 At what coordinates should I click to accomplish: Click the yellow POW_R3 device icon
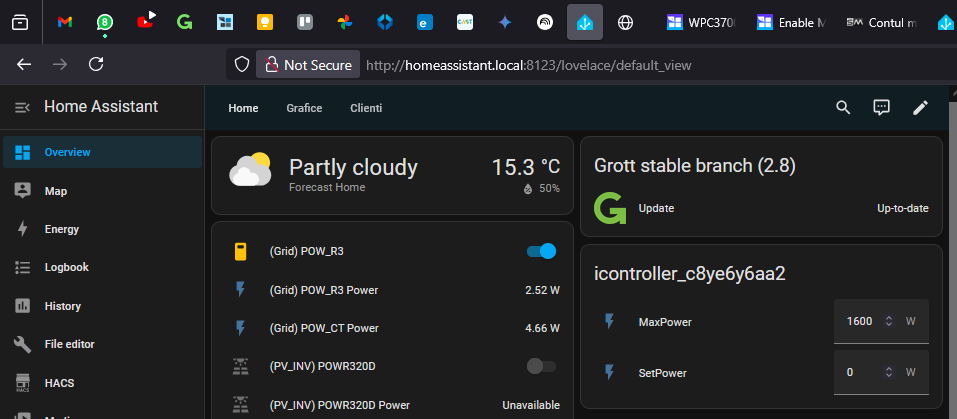point(240,252)
